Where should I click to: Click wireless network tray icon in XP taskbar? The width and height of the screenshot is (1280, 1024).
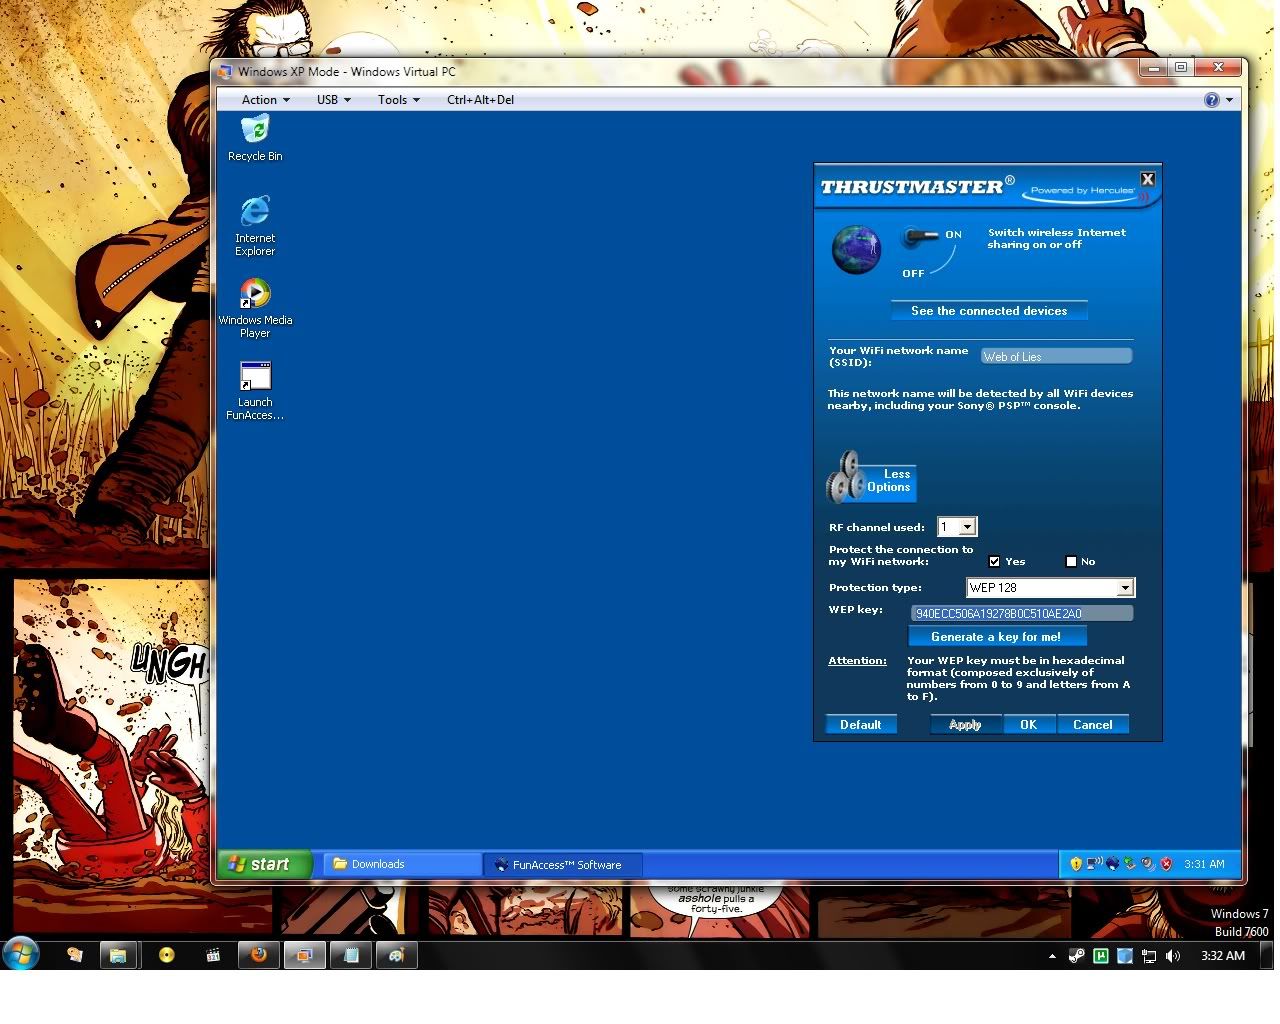(x=1094, y=864)
